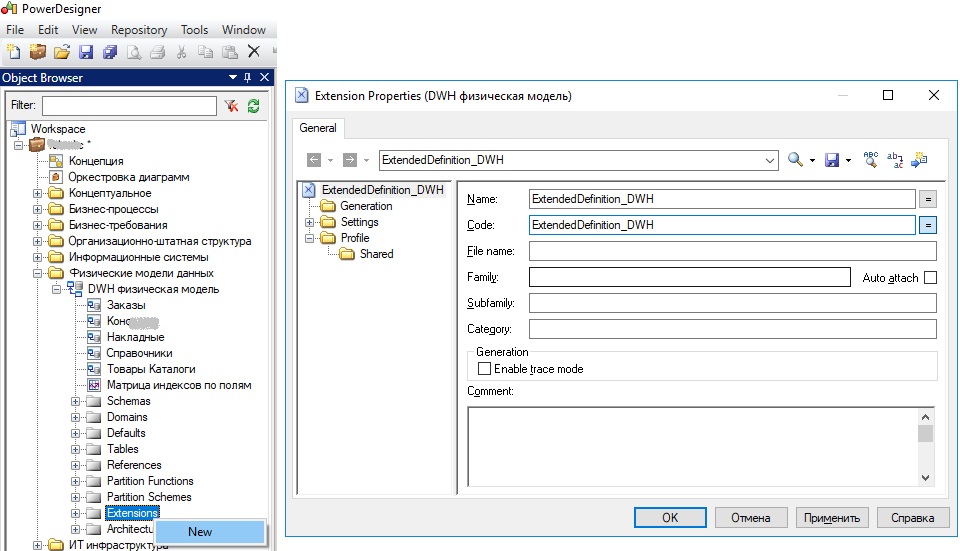
Task: Enable trace mode checkbox
Action: pyautogui.click(x=484, y=369)
